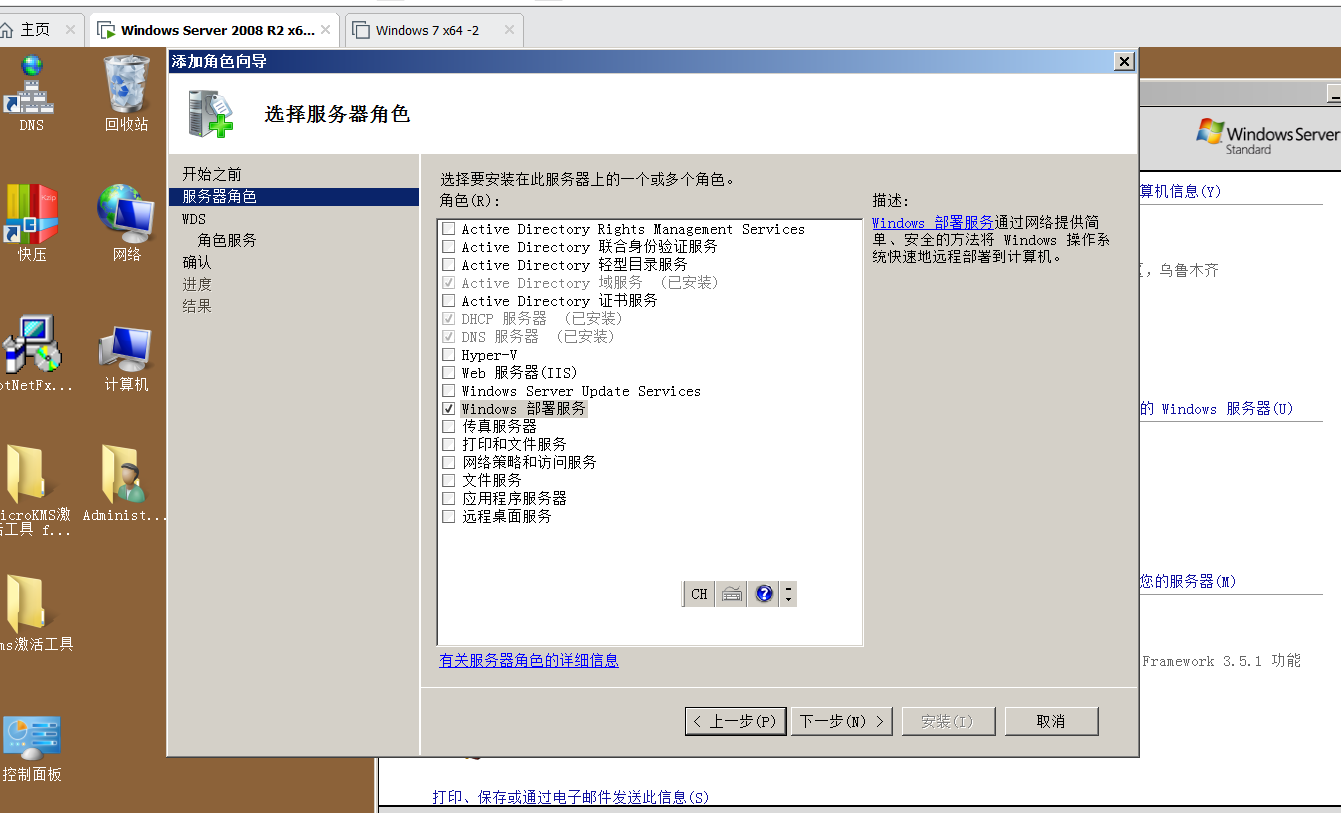
Task: Go to 确认 wizard step
Action: (197, 263)
